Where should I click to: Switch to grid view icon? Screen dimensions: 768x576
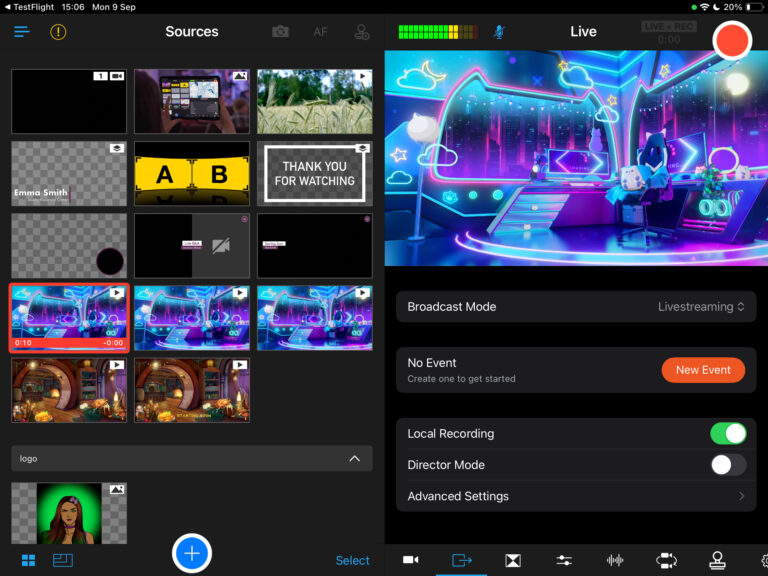(28, 560)
